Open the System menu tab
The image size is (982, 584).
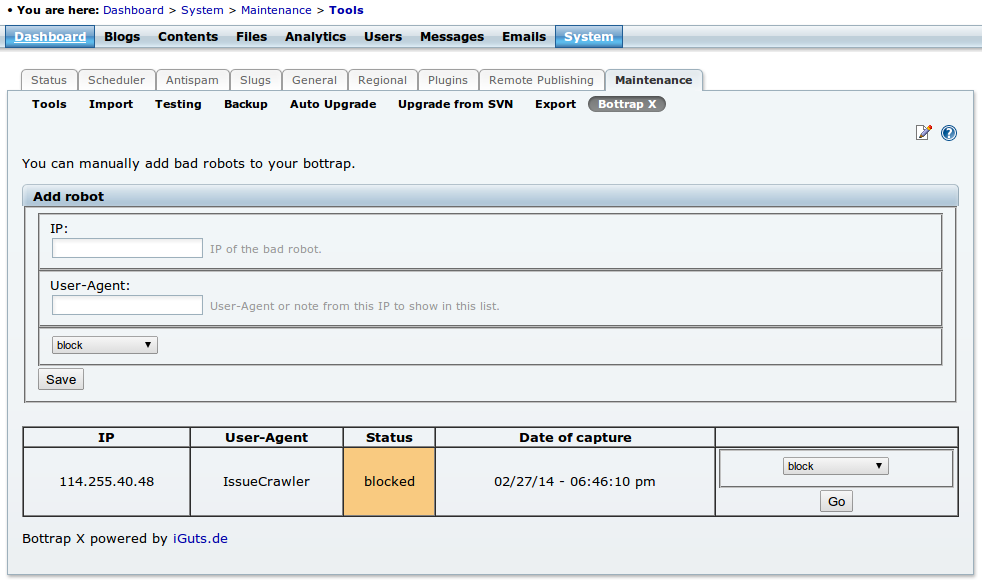[x=589, y=37]
